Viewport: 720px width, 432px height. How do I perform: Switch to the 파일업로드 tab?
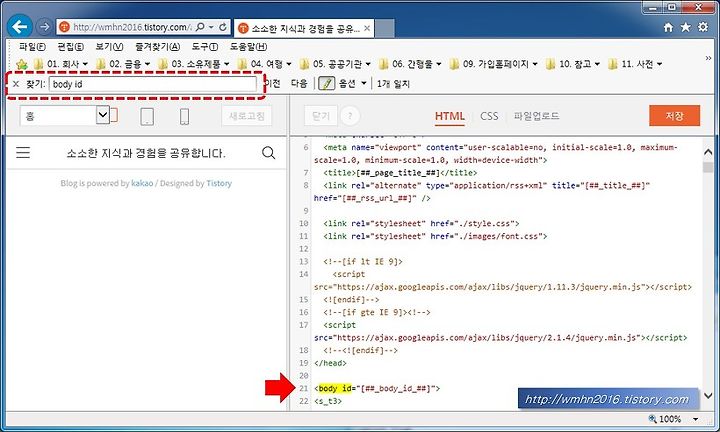click(x=536, y=116)
